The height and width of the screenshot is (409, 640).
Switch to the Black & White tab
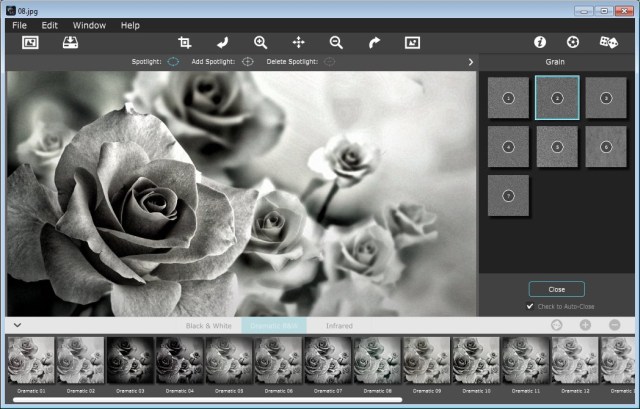211,325
